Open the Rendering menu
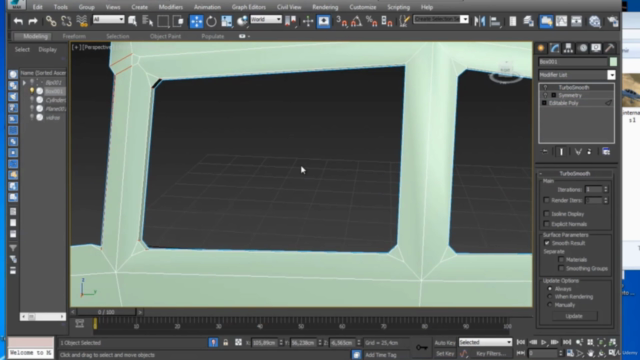The image size is (640, 360). coord(325,7)
